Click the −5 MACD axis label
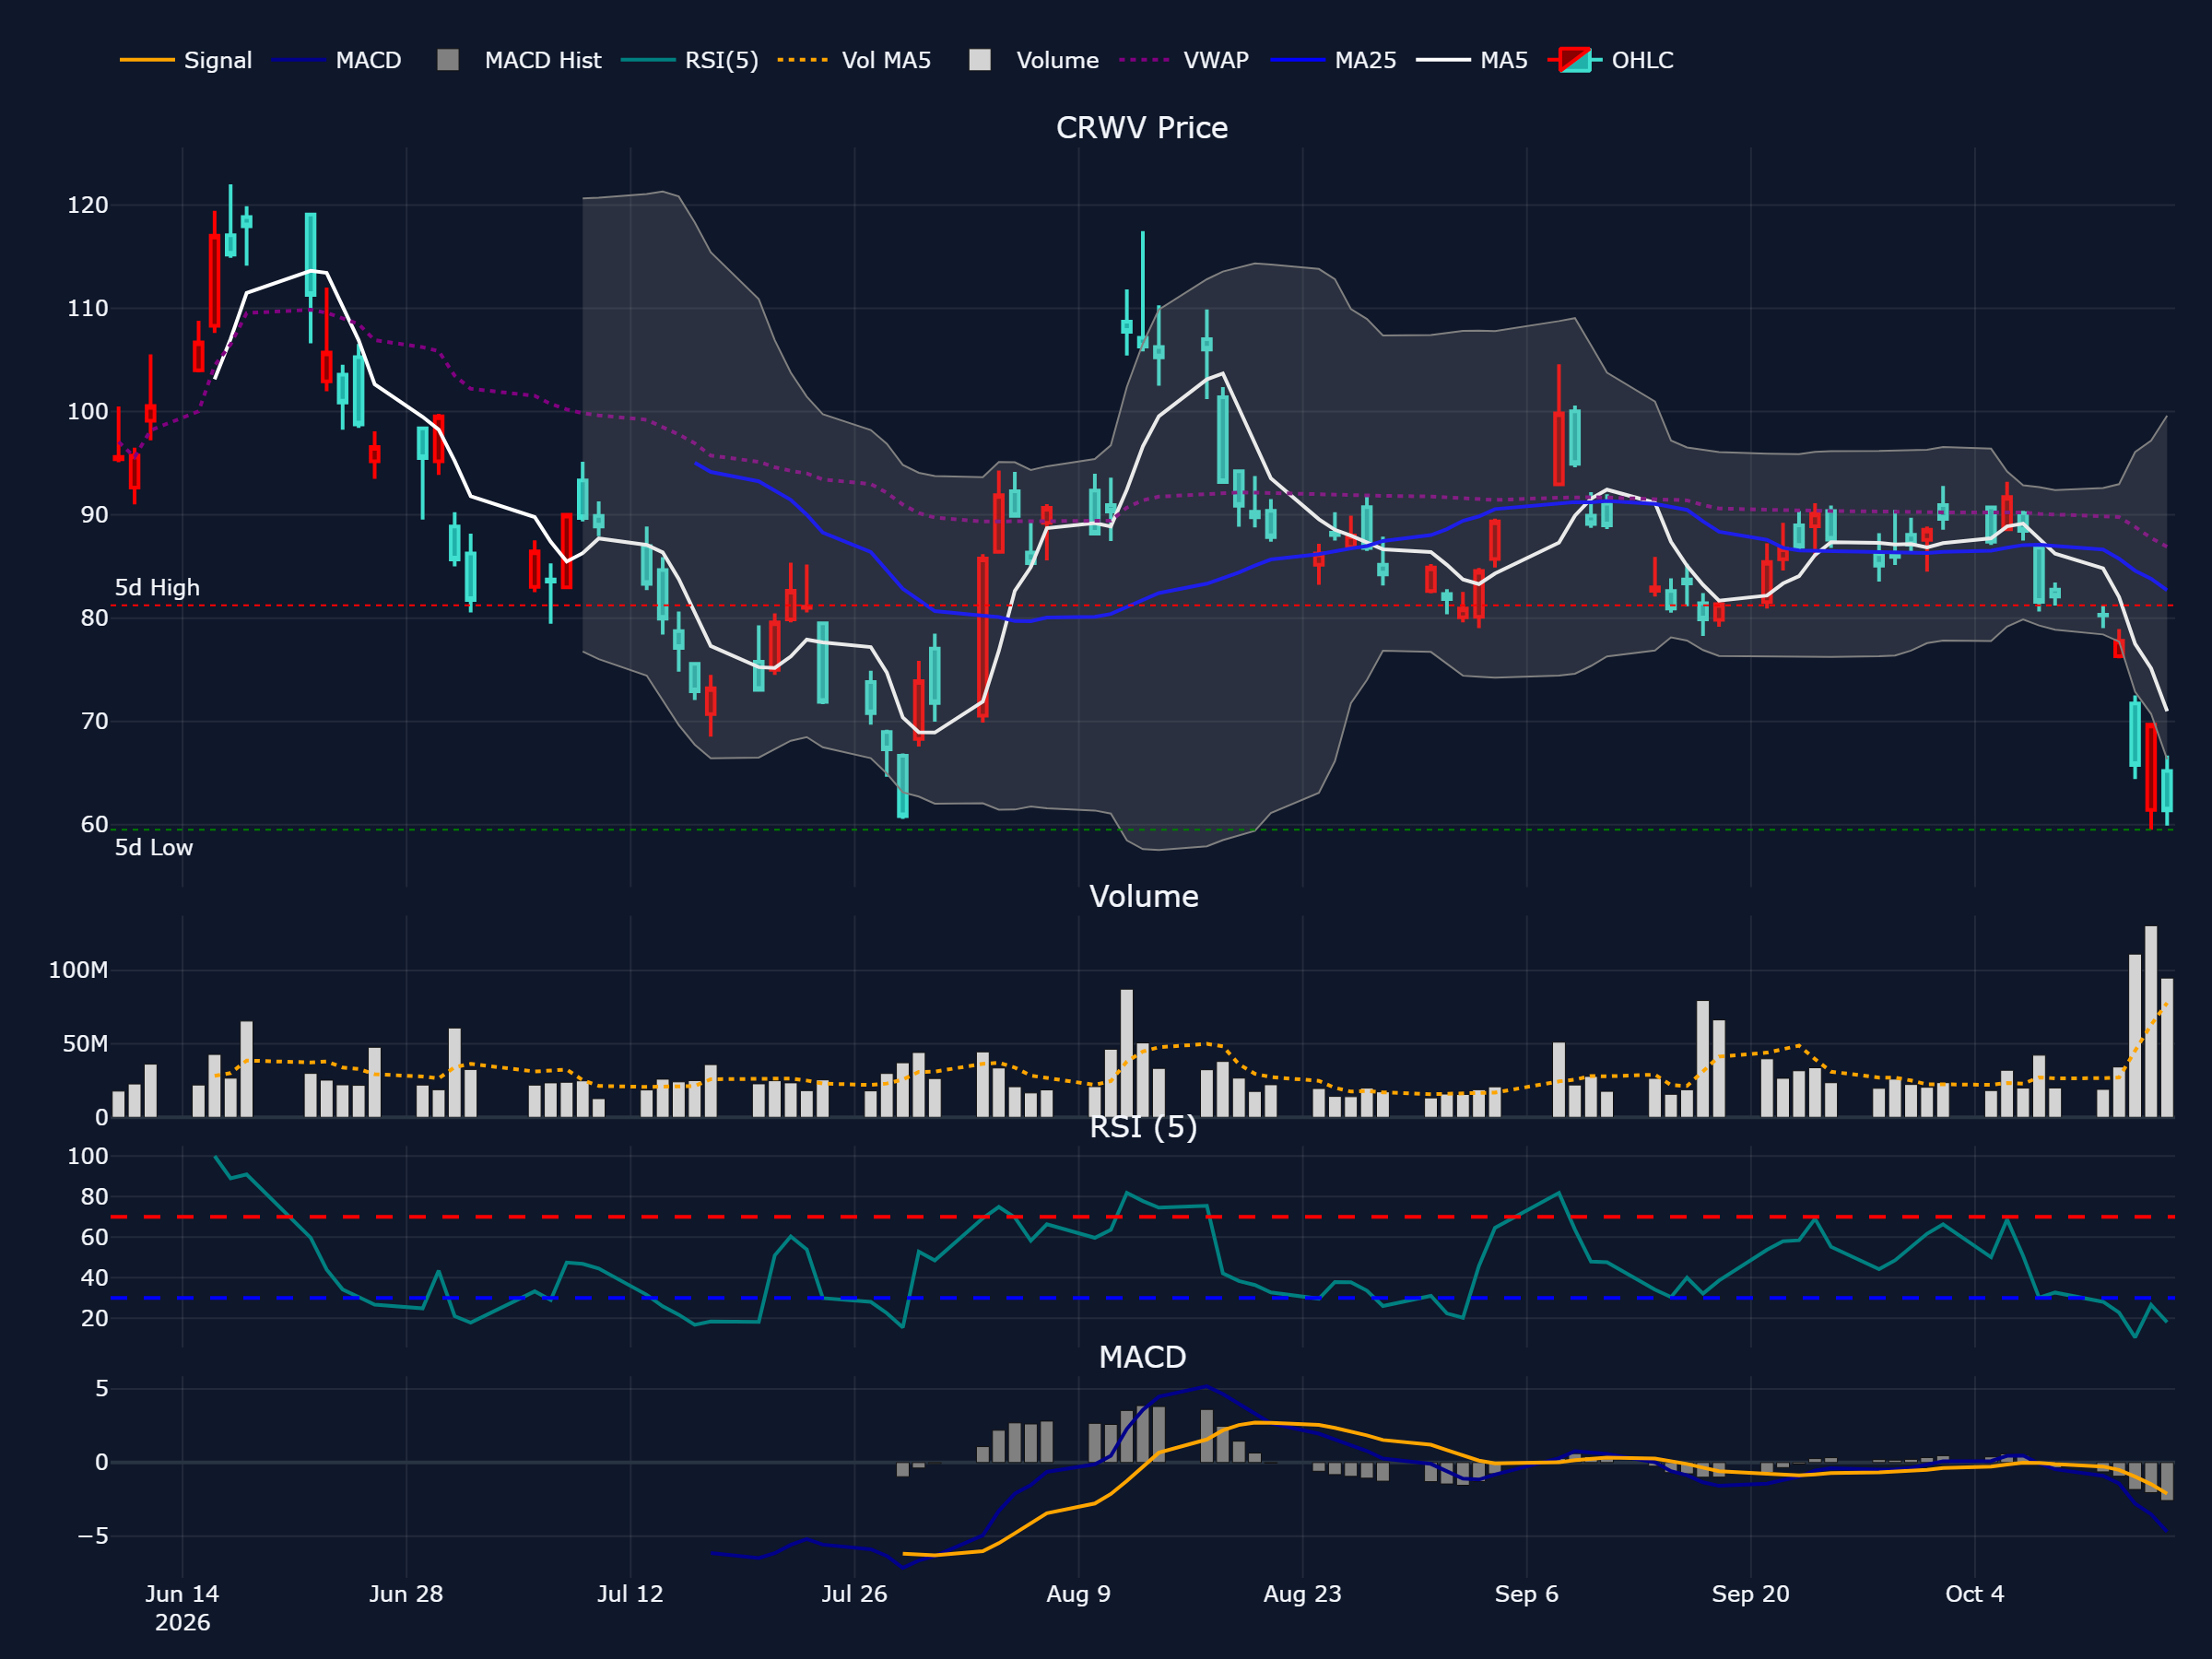2212x1659 pixels. [x=93, y=1535]
